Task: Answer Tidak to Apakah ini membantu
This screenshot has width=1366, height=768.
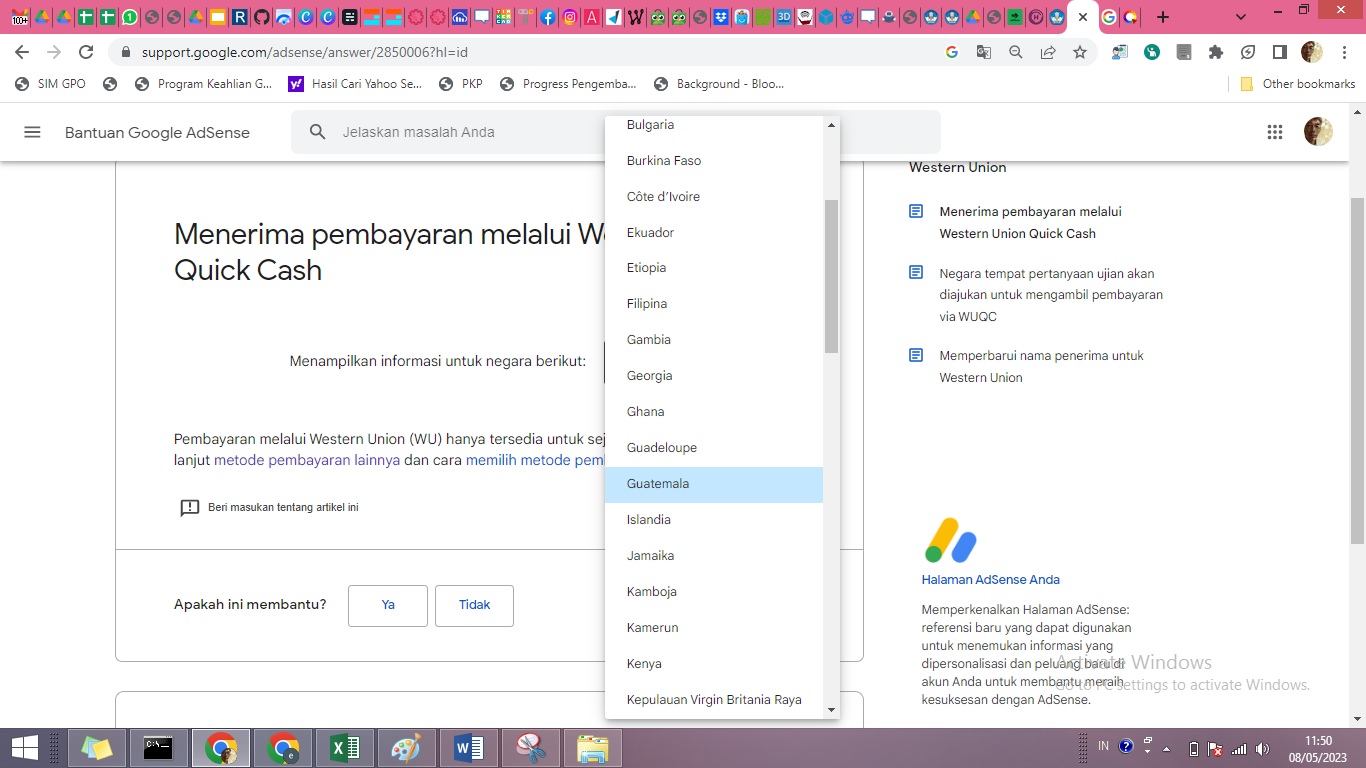Action: [474, 605]
